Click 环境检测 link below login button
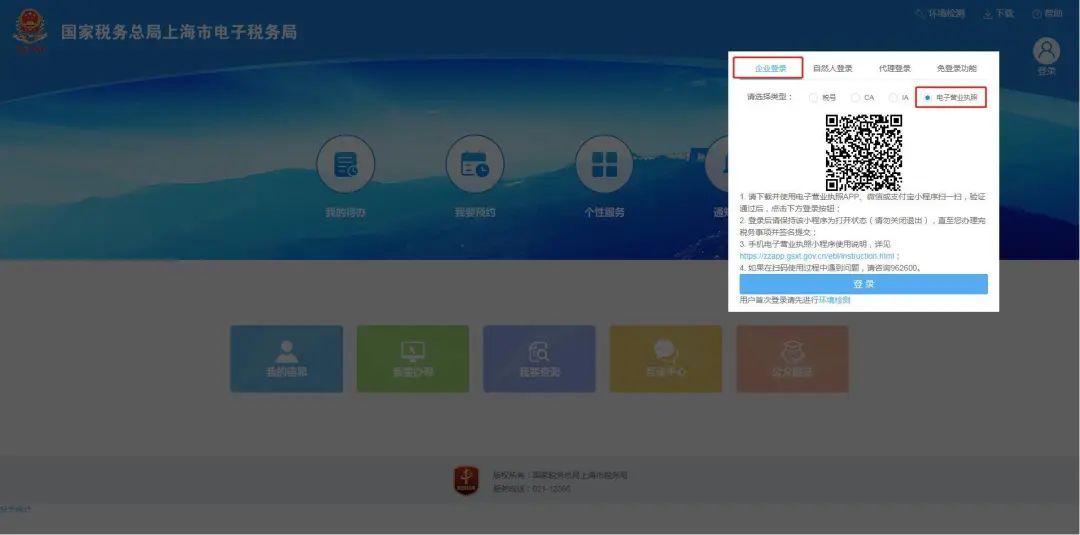 (834, 300)
